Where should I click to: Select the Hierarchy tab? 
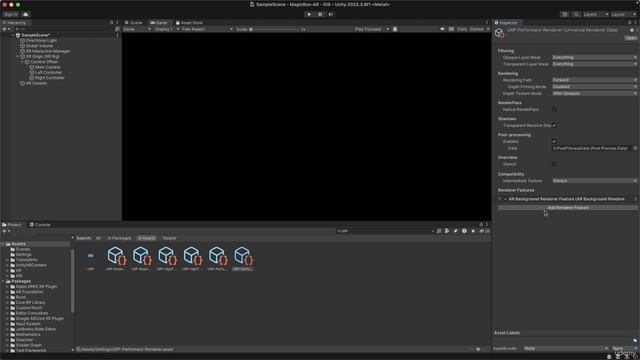15,23
